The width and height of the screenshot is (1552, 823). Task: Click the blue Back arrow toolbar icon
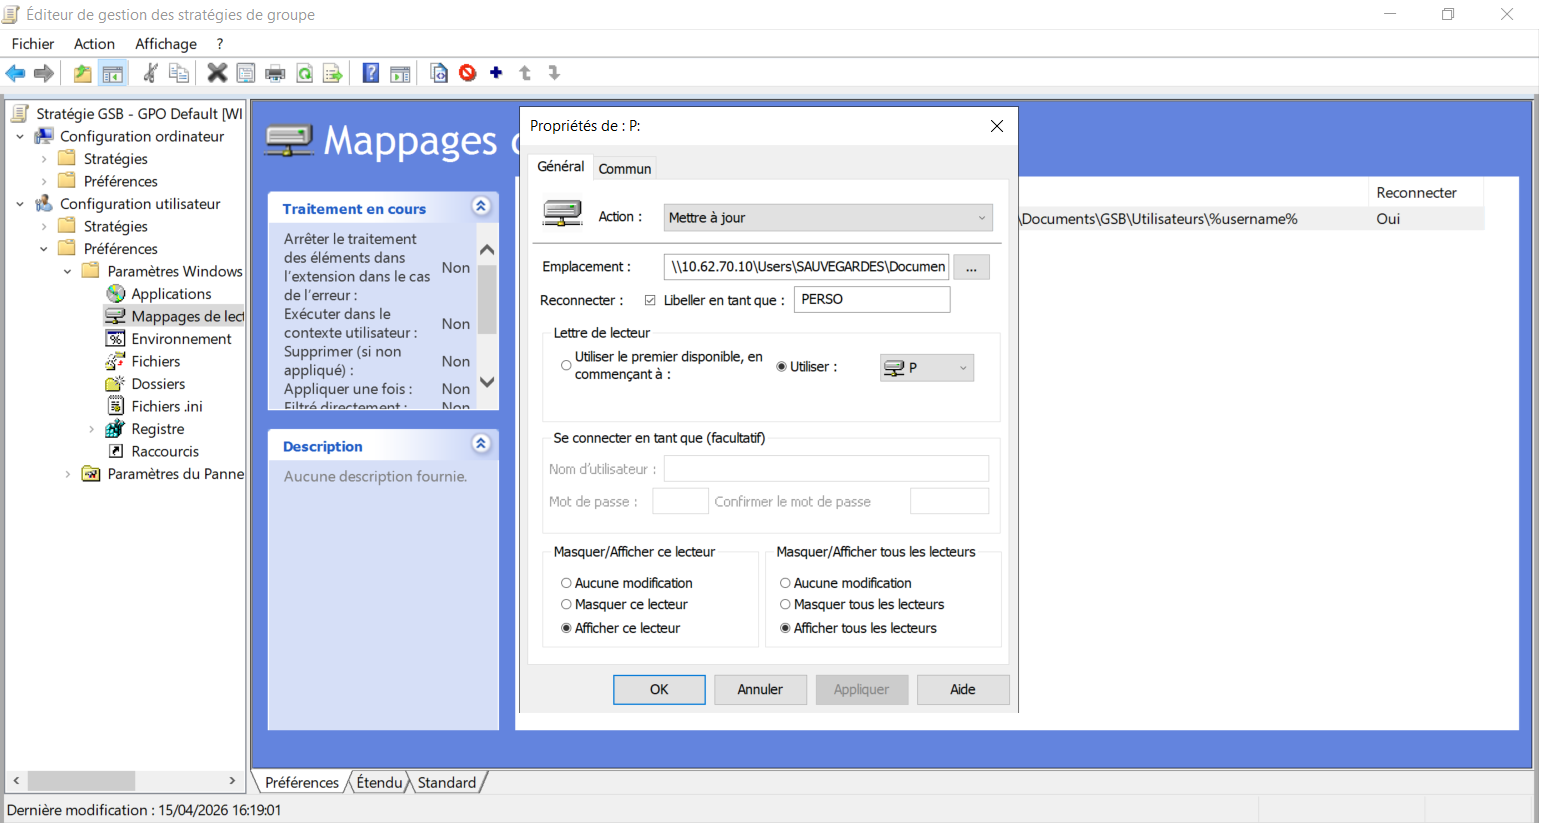pyautogui.click(x=16, y=73)
